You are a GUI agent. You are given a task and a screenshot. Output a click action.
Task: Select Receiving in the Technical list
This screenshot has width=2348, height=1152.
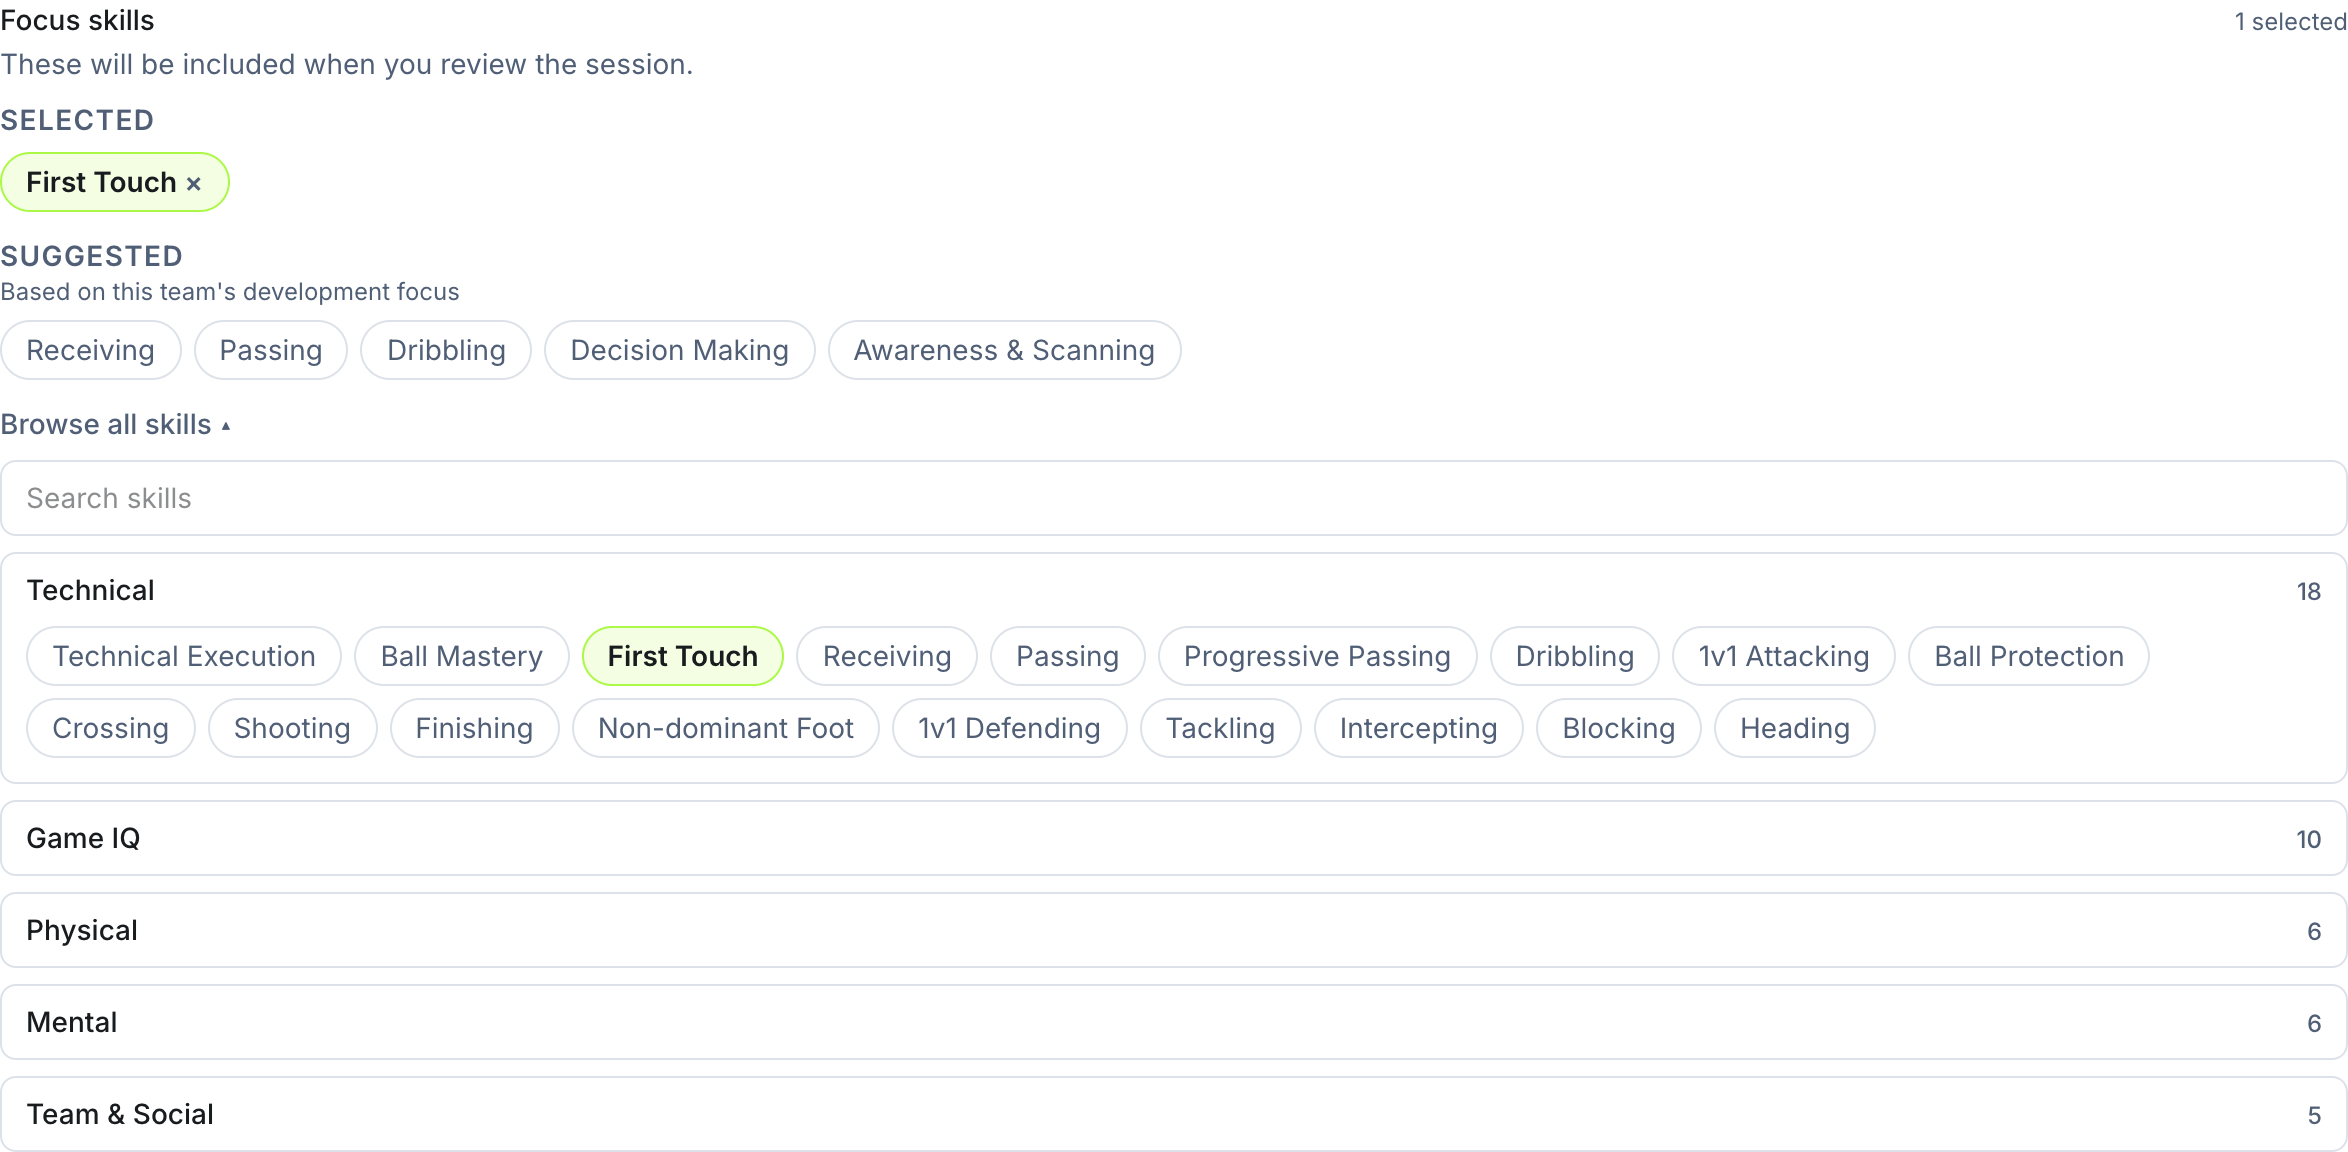pos(887,656)
